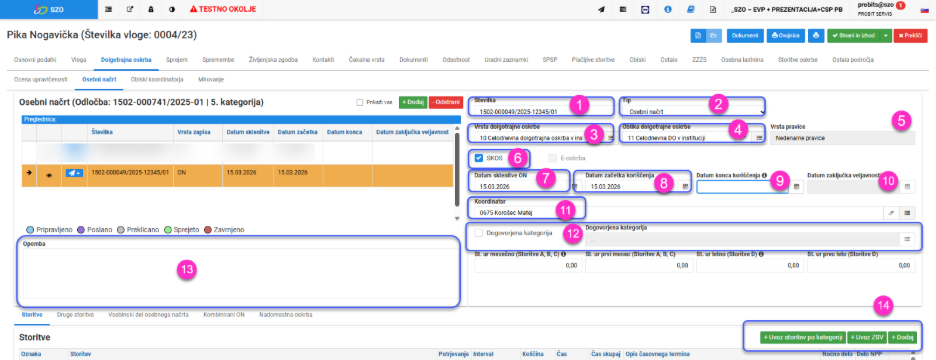Click the purple Poslano status circle
The height and width of the screenshot is (360, 936).
click(x=81, y=229)
